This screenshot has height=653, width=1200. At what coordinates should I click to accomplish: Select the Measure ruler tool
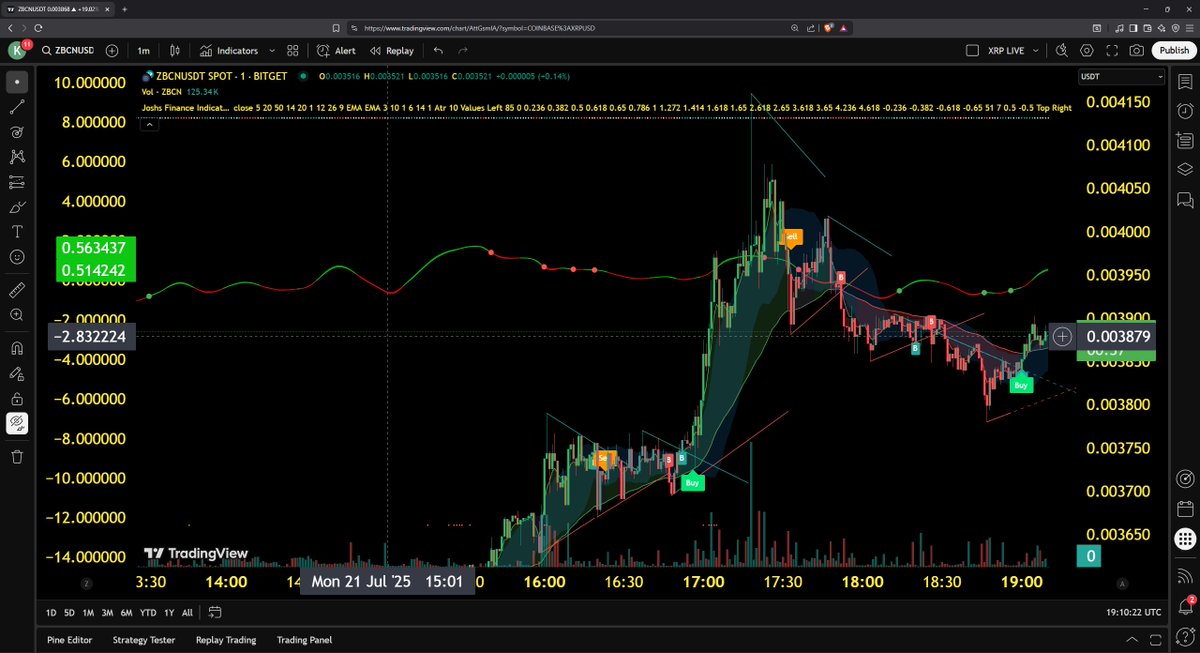pyautogui.click(x=17, y=290)
